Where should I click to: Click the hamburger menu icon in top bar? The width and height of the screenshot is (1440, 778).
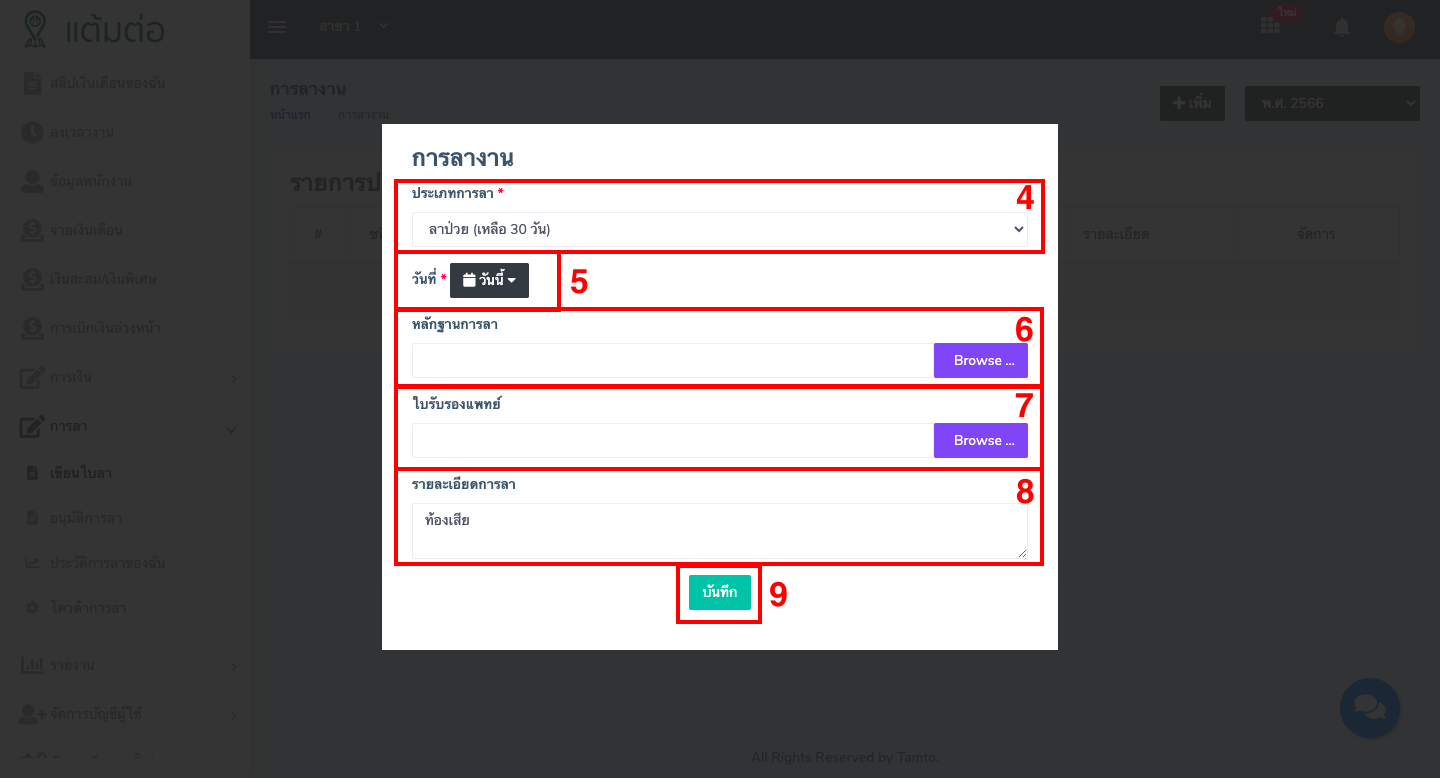(277, 27)
